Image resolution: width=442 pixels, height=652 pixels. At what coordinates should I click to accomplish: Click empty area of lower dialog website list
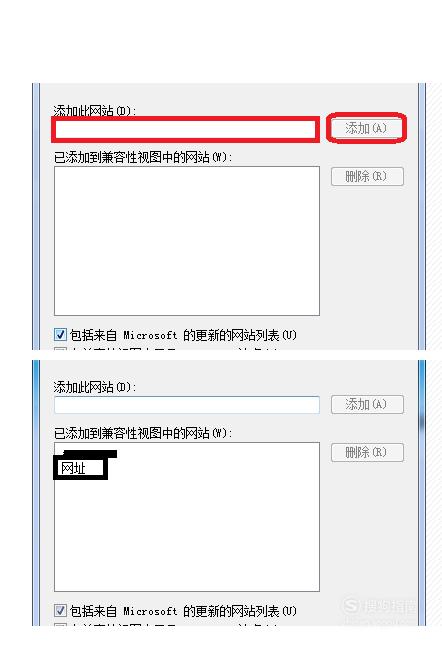(187, 536)
